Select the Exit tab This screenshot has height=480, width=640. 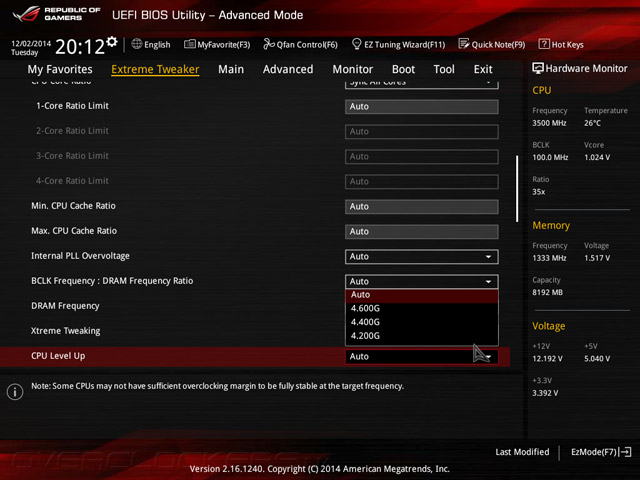click(483, 69)
